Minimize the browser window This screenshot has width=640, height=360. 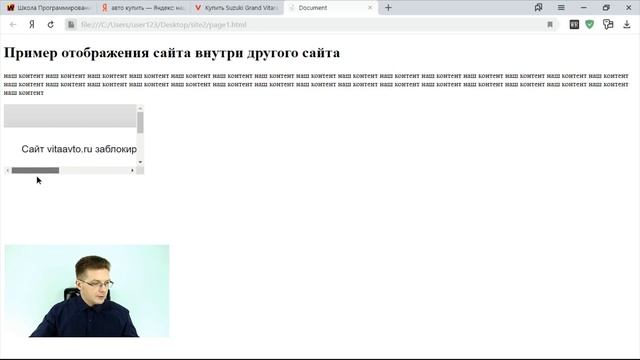click(583, 7)
